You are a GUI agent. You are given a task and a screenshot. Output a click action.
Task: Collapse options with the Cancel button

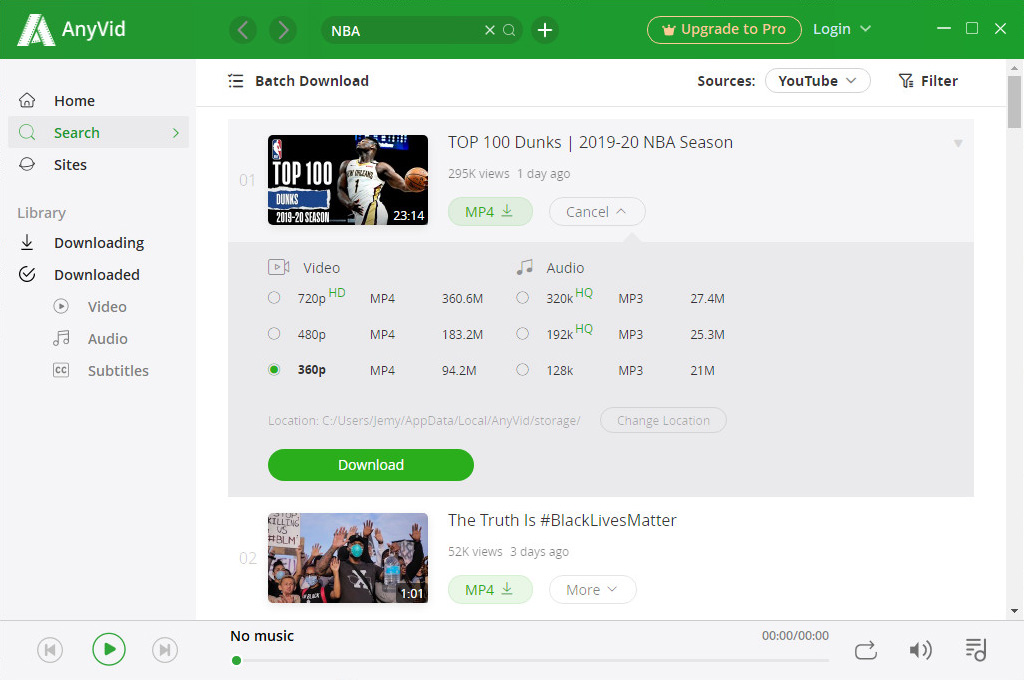coord(597,212)
